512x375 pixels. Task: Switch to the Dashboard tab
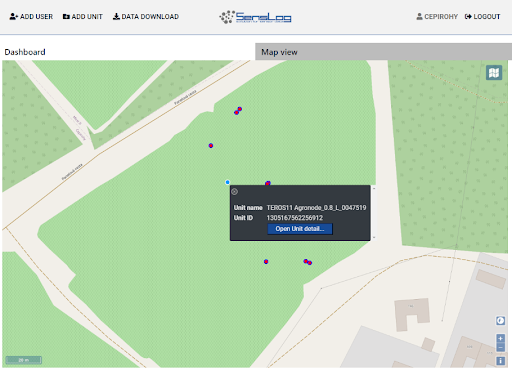[x=25, y=52]
